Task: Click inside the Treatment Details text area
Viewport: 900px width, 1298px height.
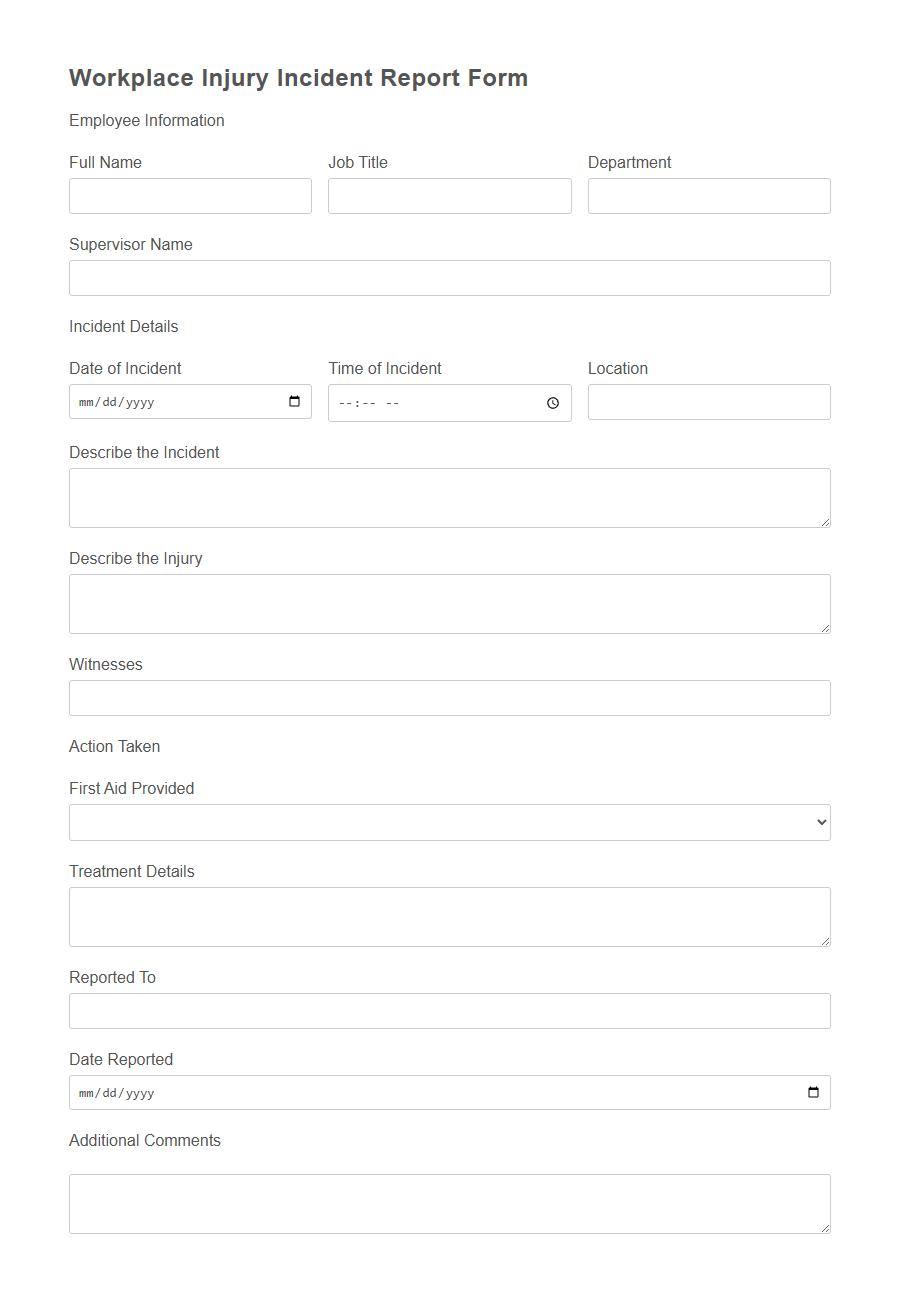Action: [449, 916]
